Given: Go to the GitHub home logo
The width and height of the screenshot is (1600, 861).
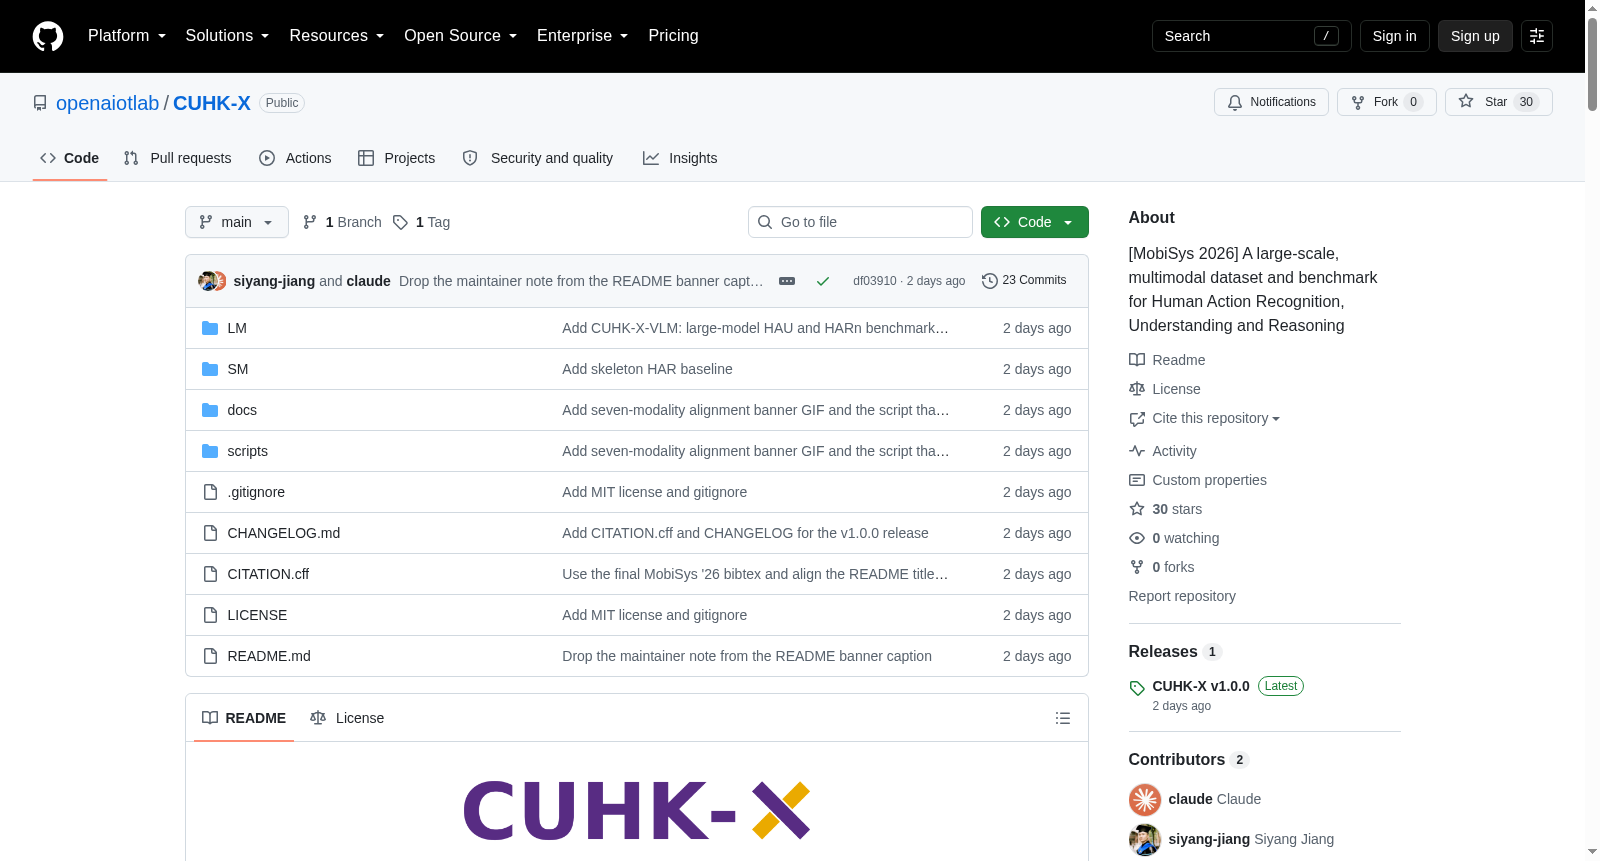Looking at the screenshot, I should [48, 36].
